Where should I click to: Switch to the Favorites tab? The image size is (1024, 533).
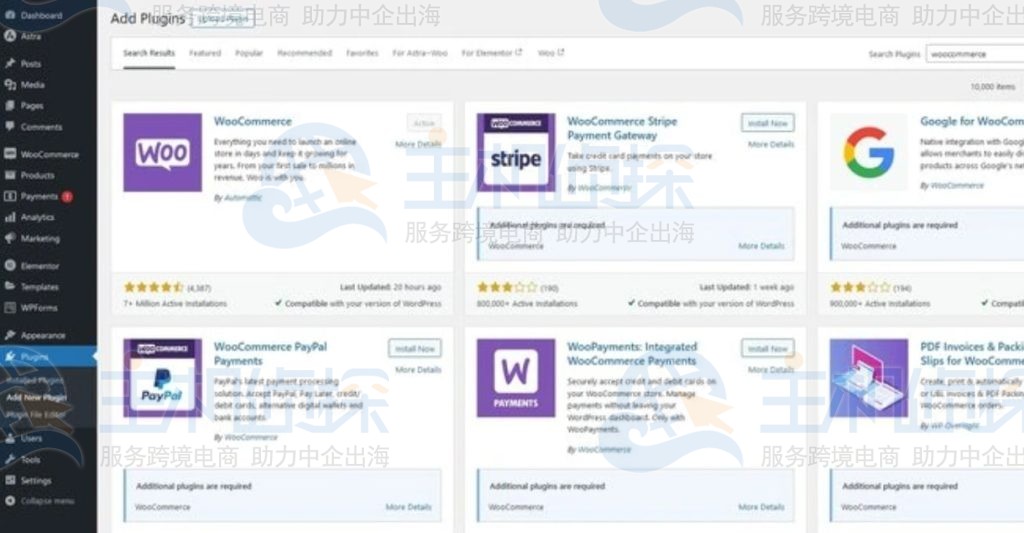click(362, 53)
